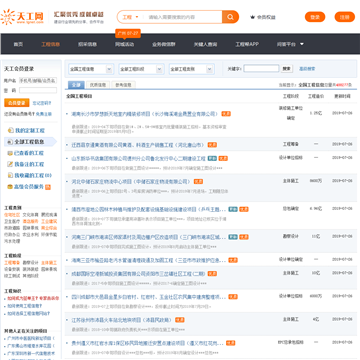Open 河北中储石家庄物流中心项目 title

coord(131,181)
